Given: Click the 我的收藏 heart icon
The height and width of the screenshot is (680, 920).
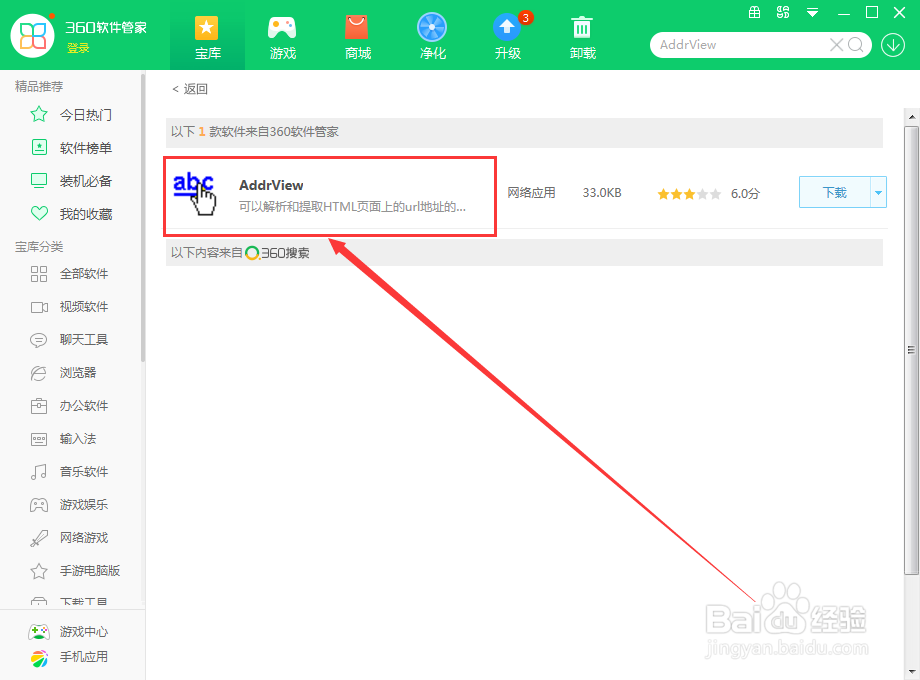Looking at the screenshot, I should 39,214.
